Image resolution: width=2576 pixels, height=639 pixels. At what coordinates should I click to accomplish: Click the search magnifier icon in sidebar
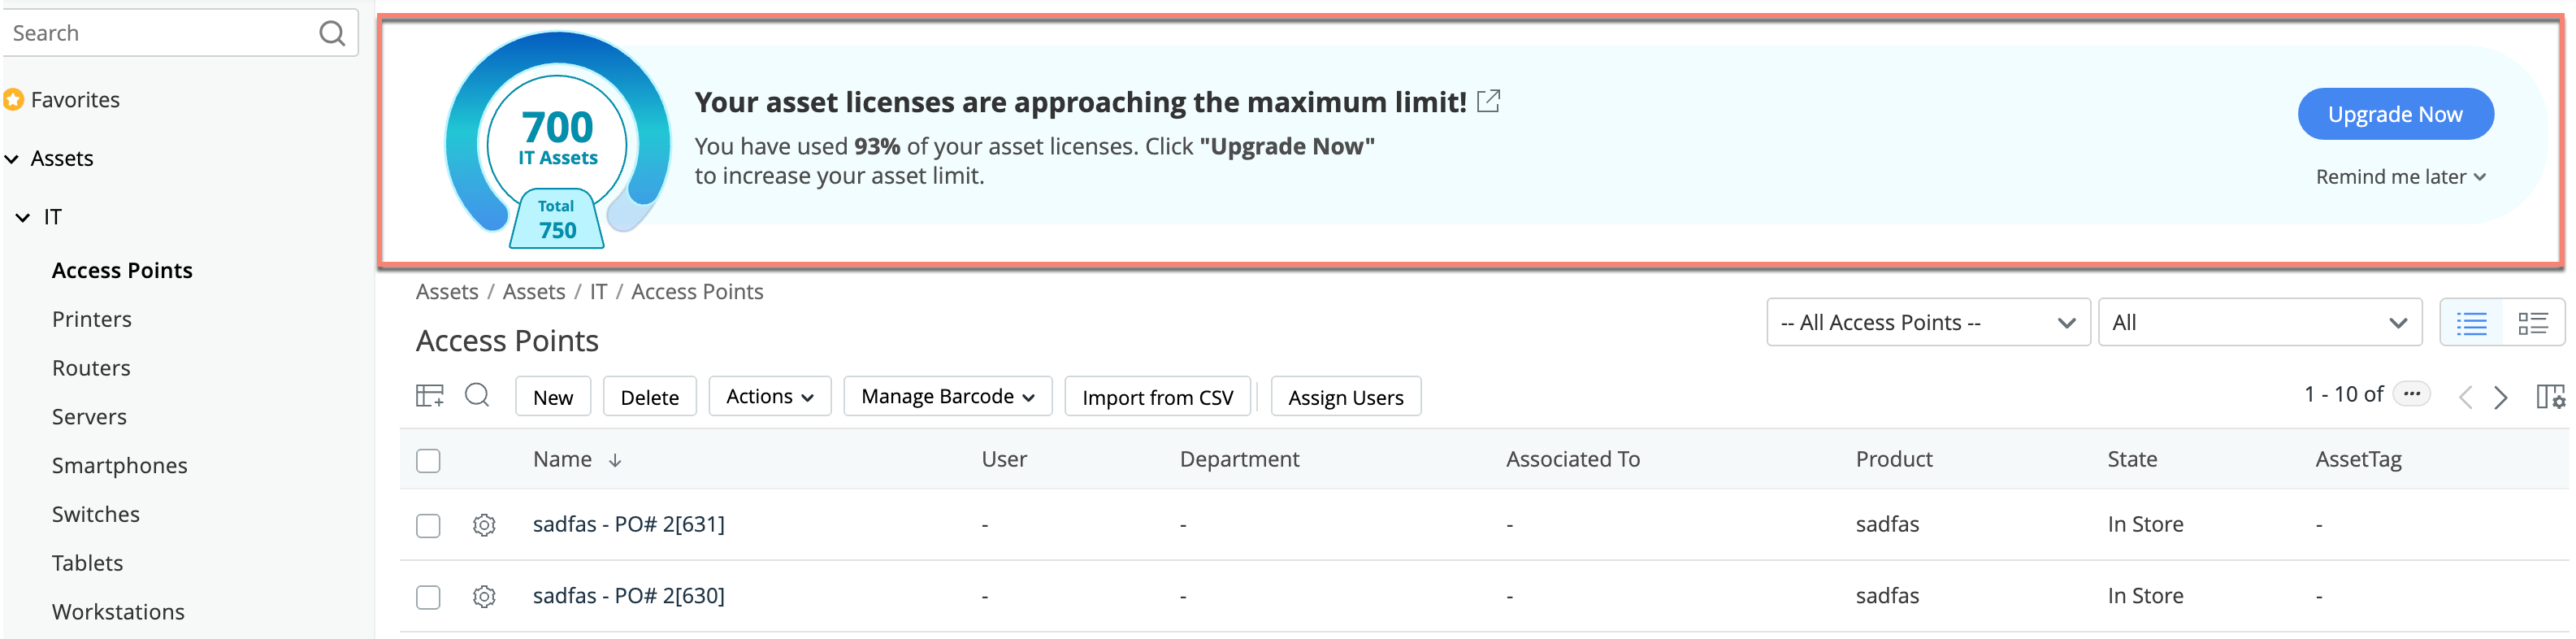point(332,34)
